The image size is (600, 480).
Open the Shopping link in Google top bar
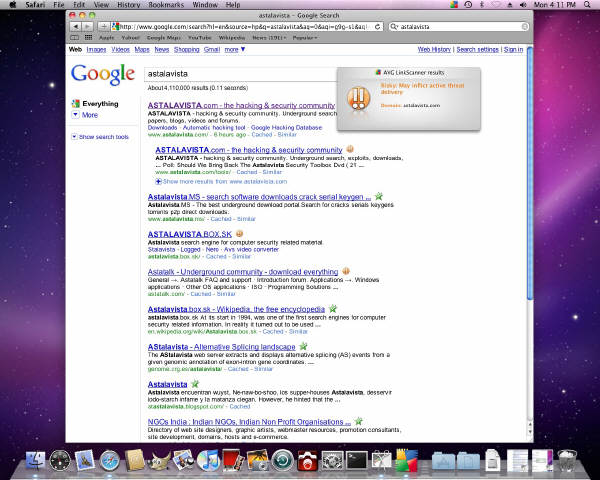[x=186, y=49]
